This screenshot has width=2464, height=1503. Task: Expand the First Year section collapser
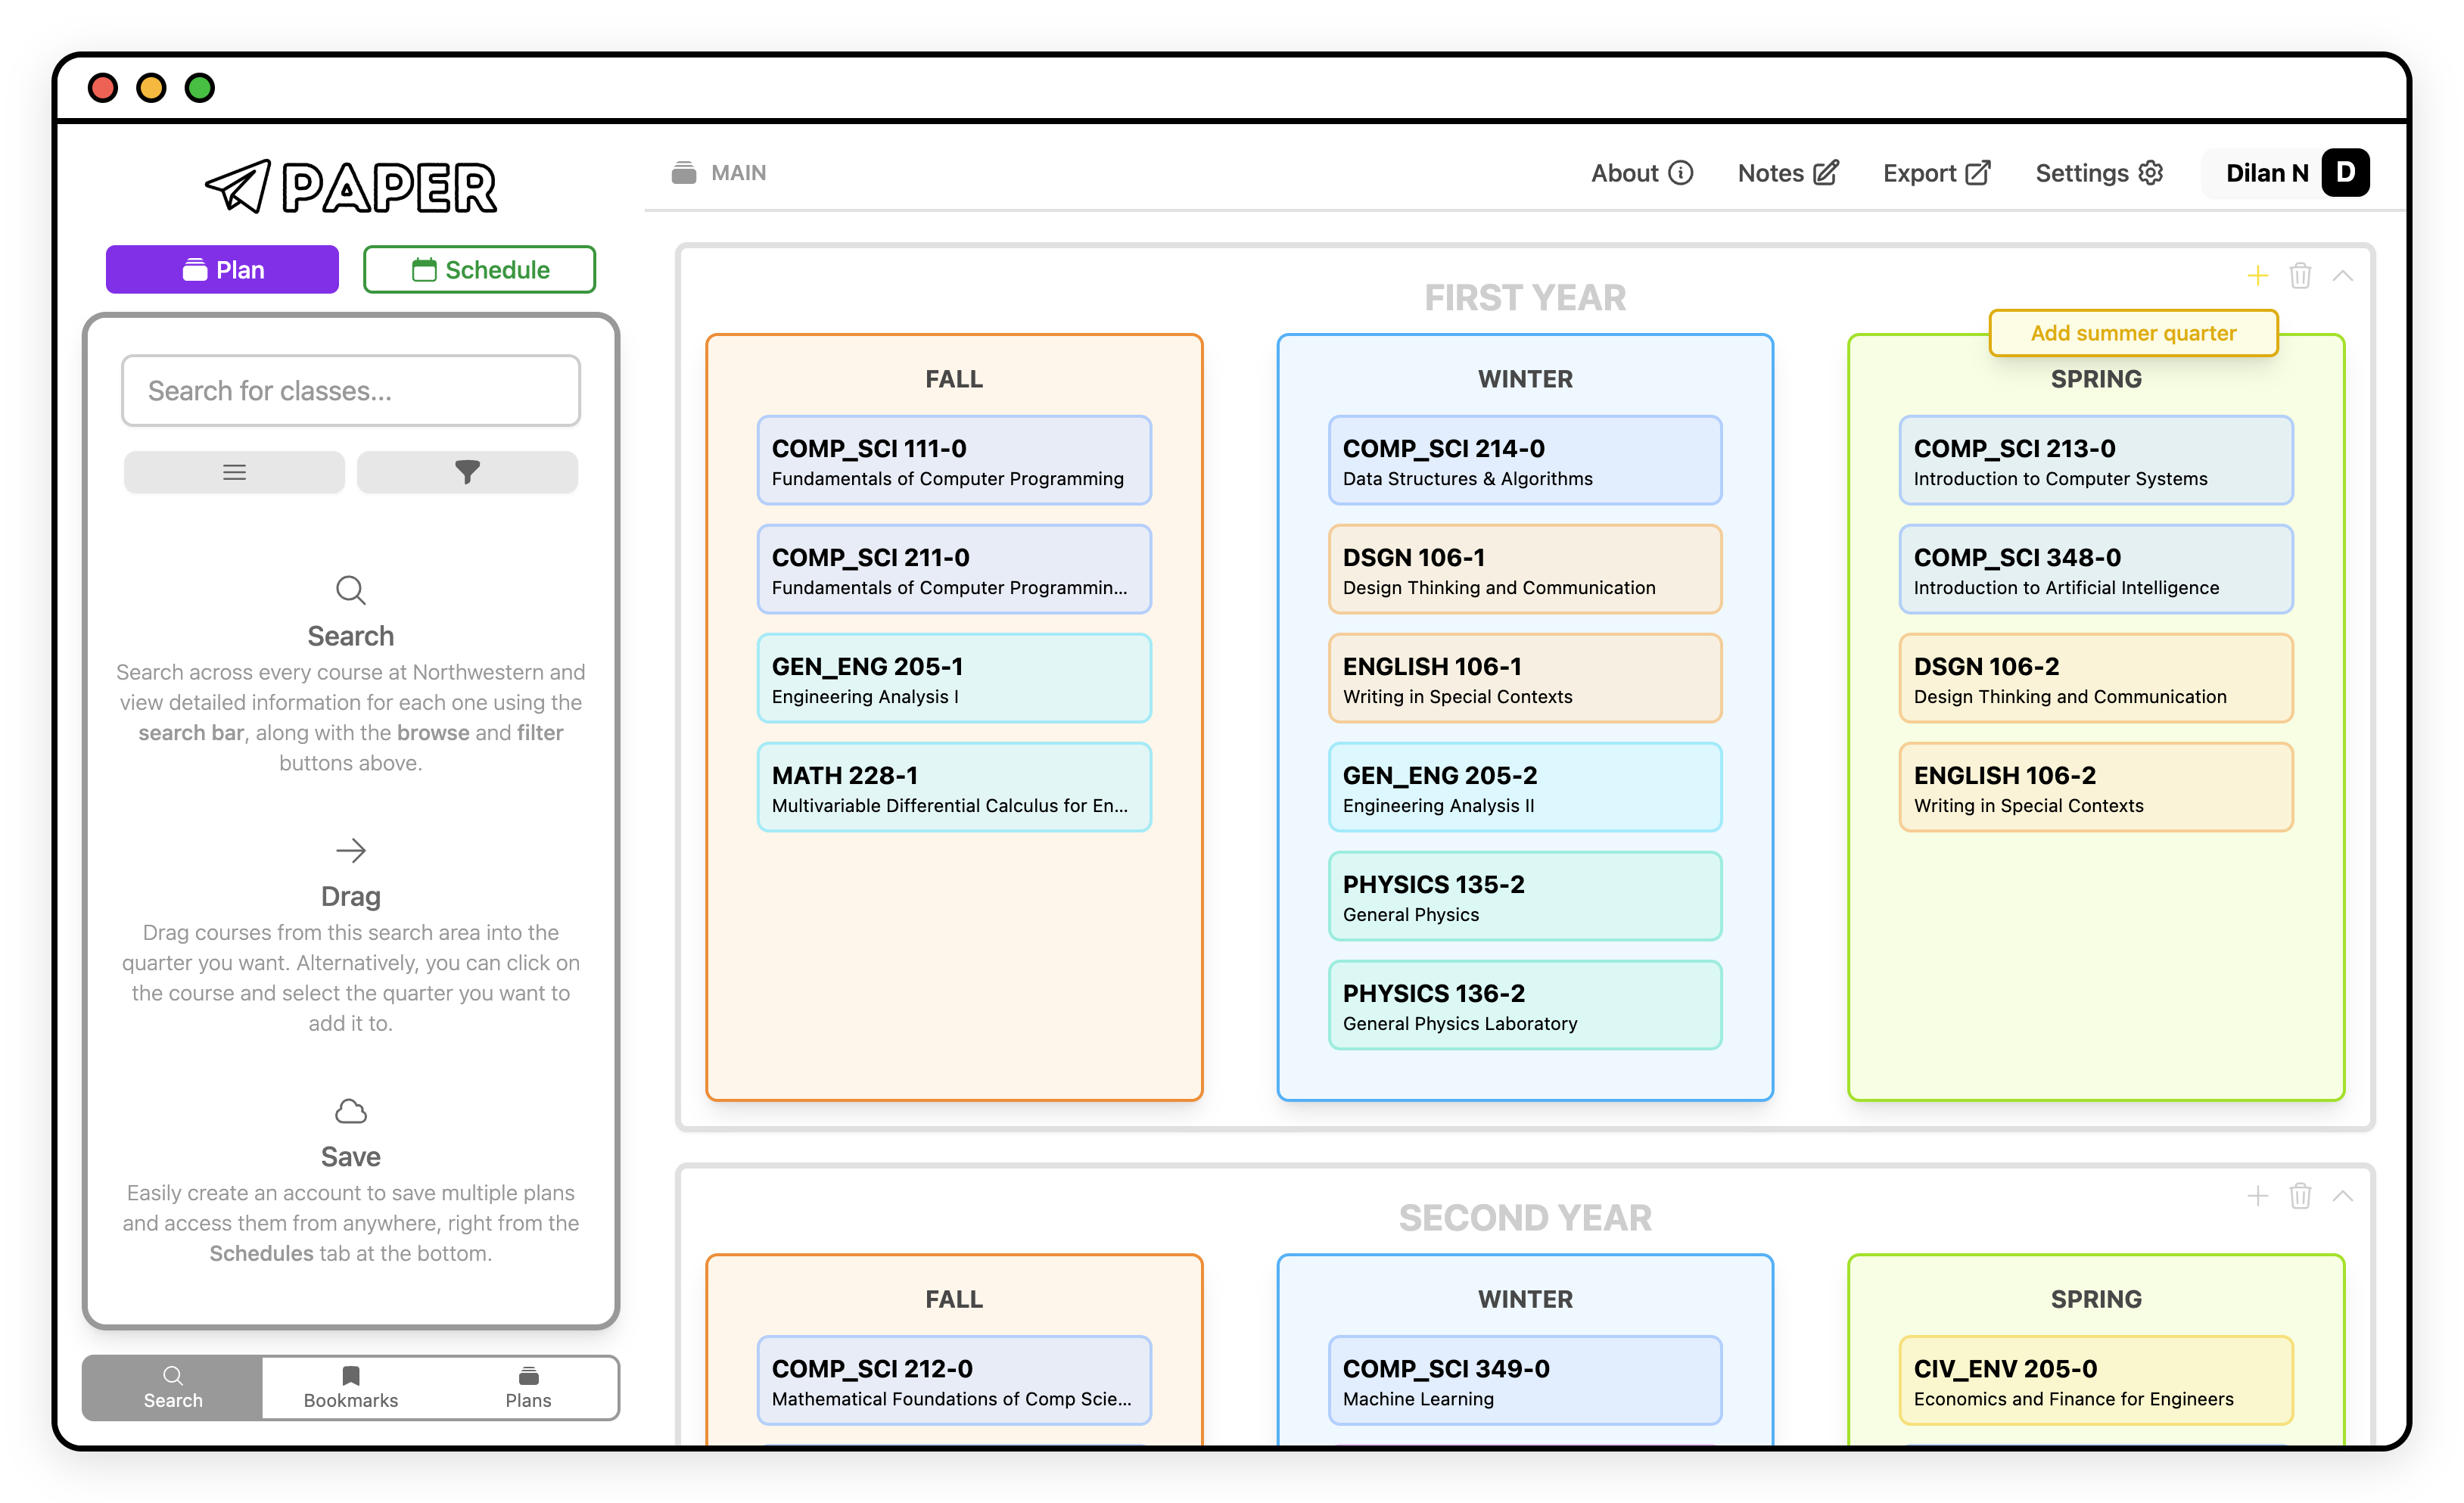(x=2343, y=276)
